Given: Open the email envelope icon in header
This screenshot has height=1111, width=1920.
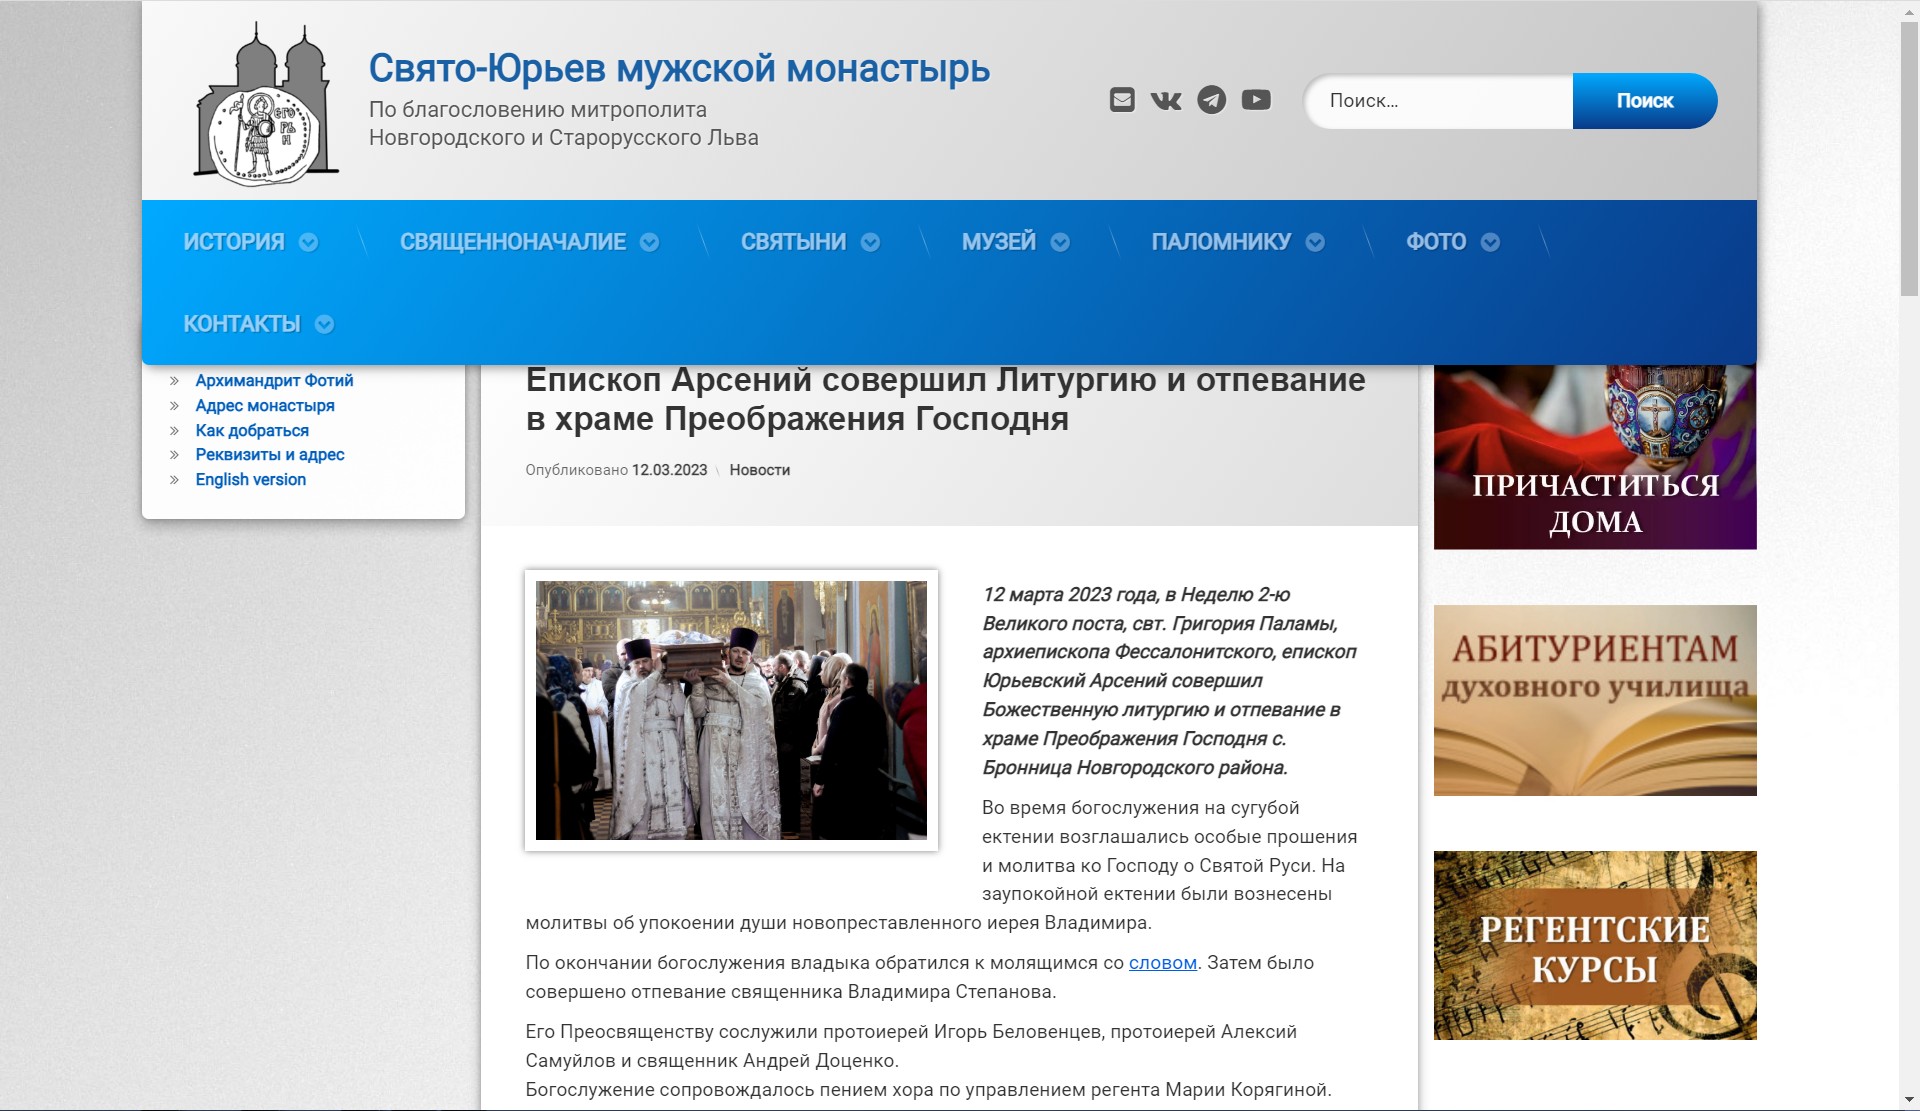Looking at the screenshot, I should pos(1122,100).
